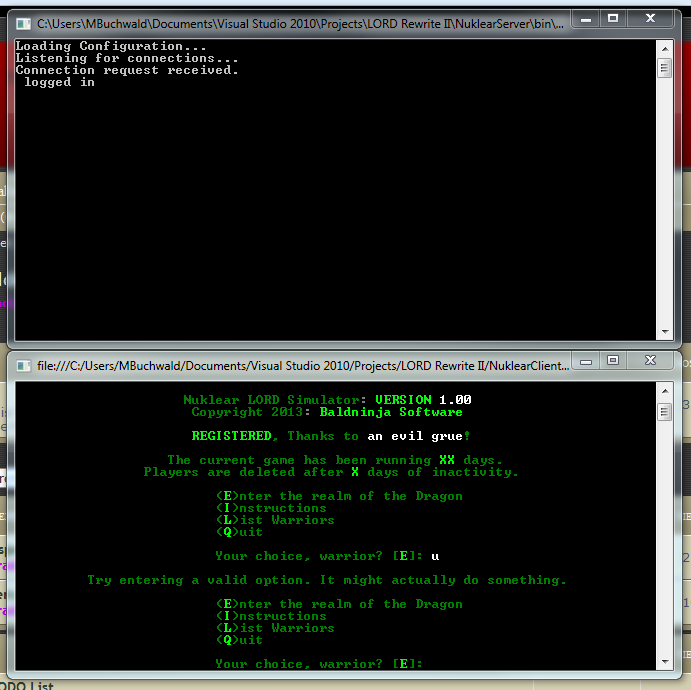This screenshot has width=691, height=690.
Task: Click the server console scroll-up arrow
Action: pos(663,46)
